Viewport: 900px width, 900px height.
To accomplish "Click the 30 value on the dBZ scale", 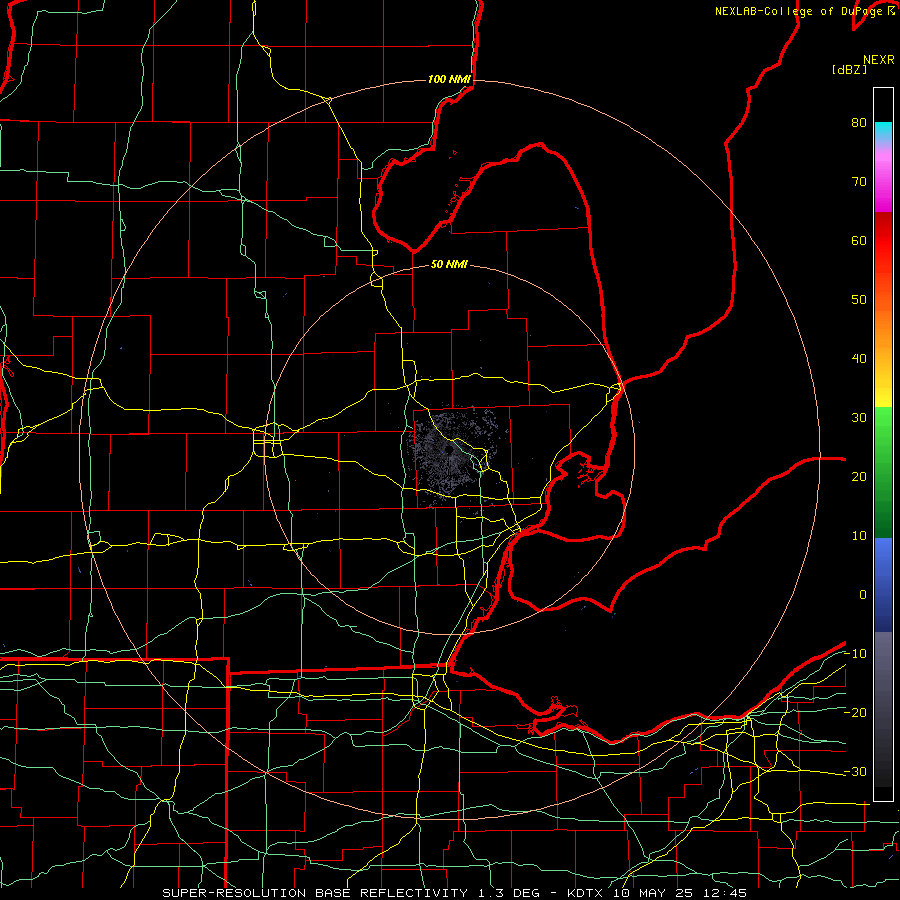I will point(859,417).
